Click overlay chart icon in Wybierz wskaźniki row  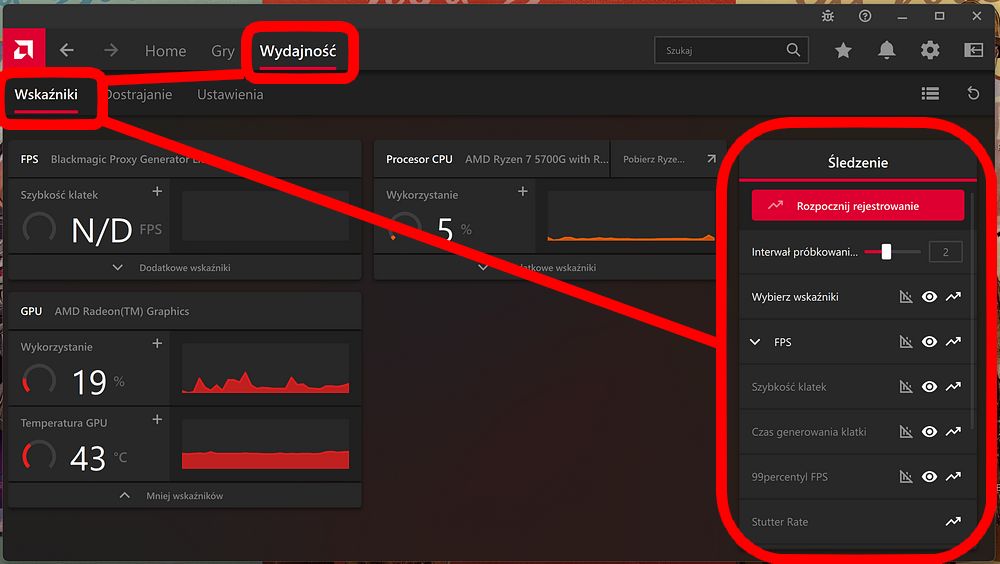tap(906, 297)
